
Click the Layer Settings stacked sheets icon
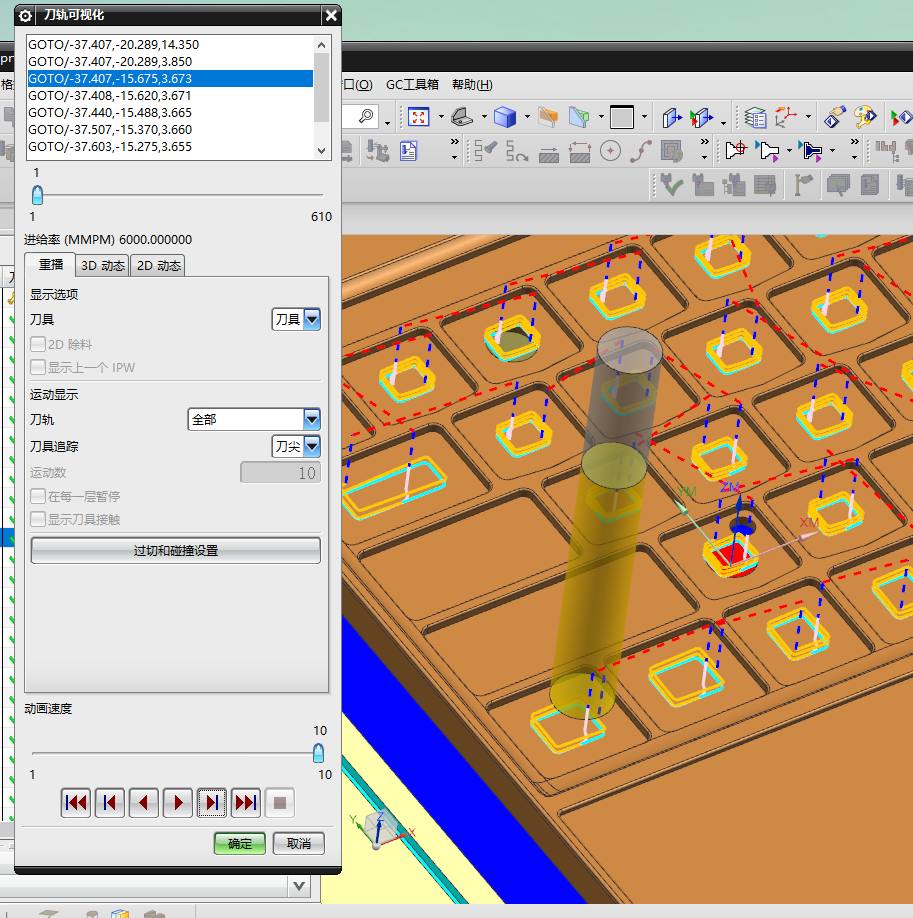(755, 118)
